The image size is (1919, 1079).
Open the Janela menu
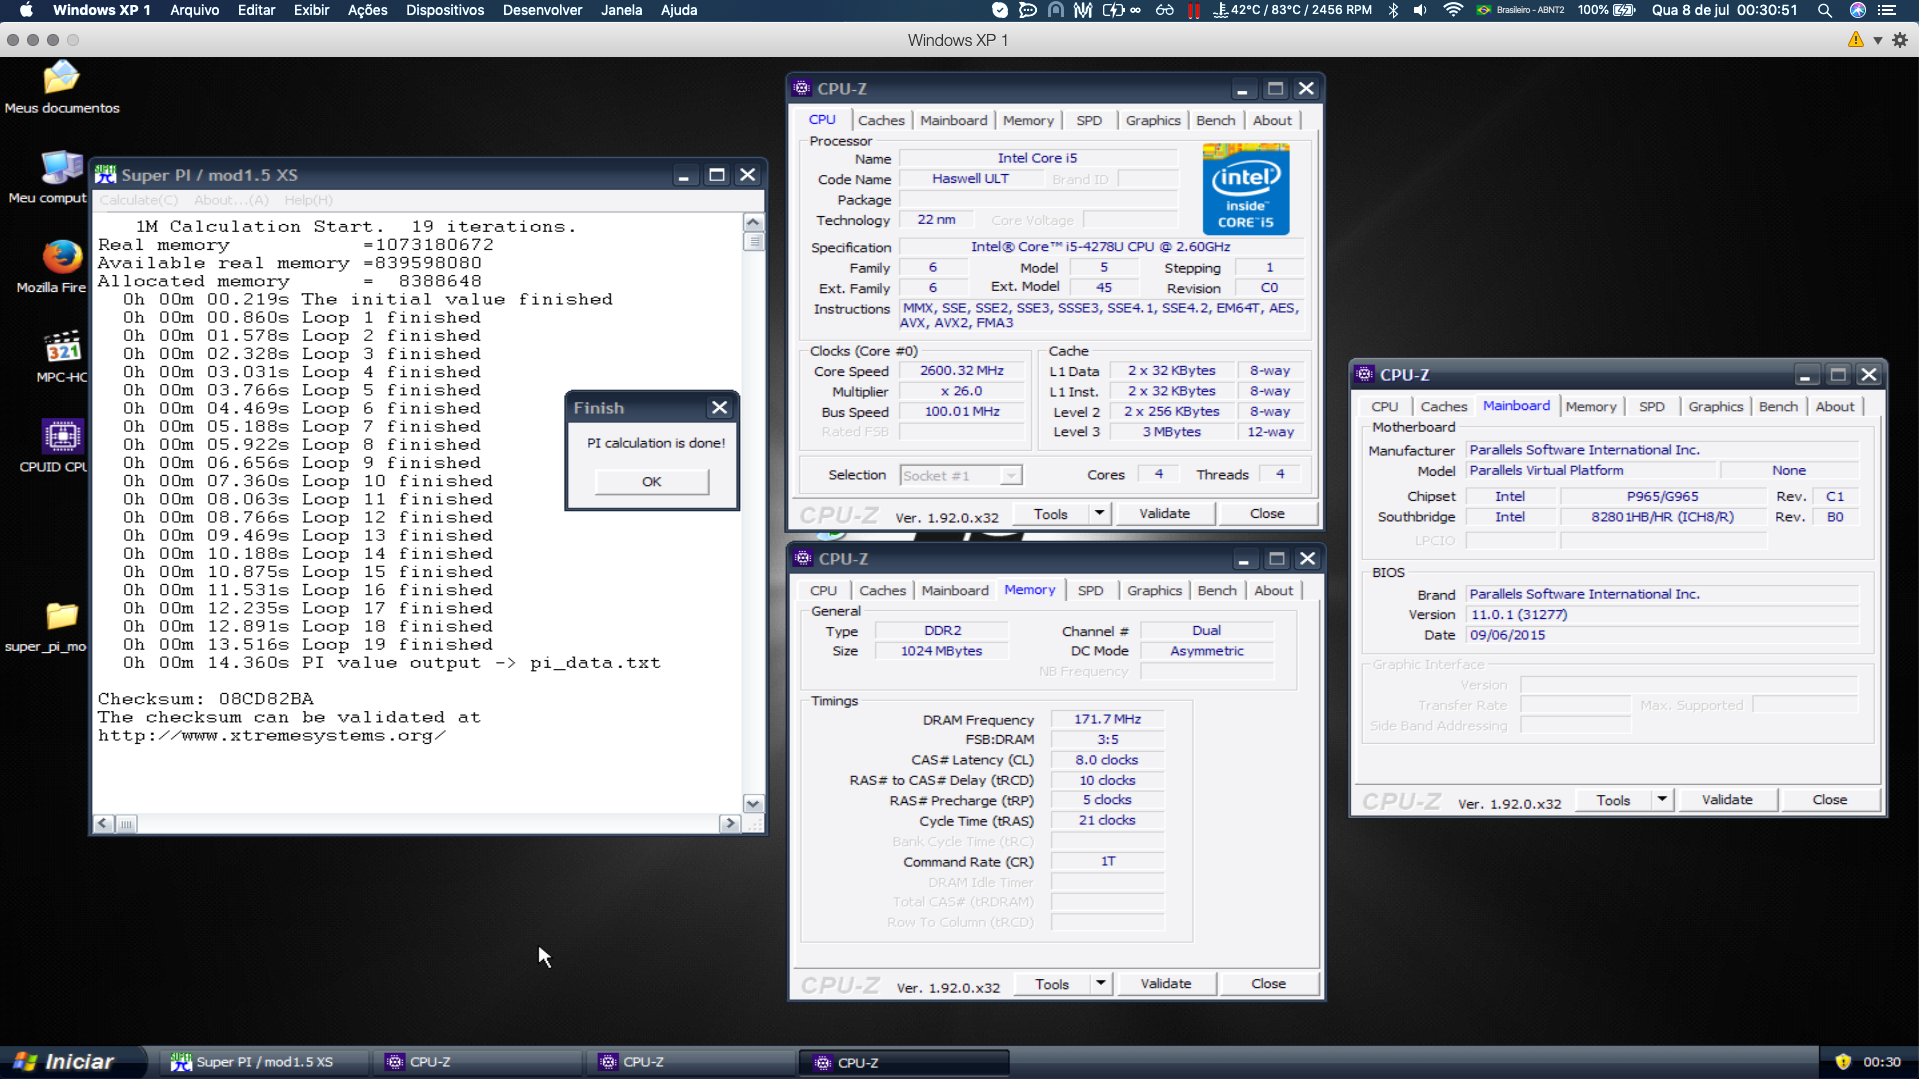621,10
